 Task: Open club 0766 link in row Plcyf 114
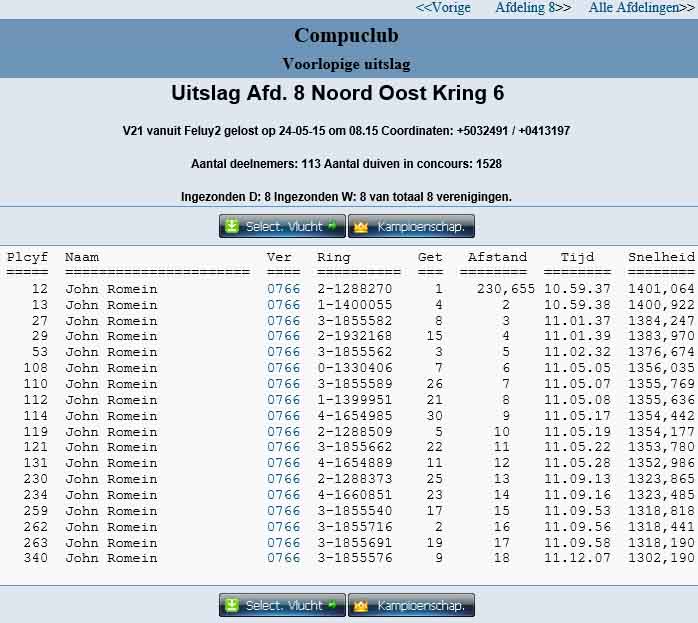284,416
